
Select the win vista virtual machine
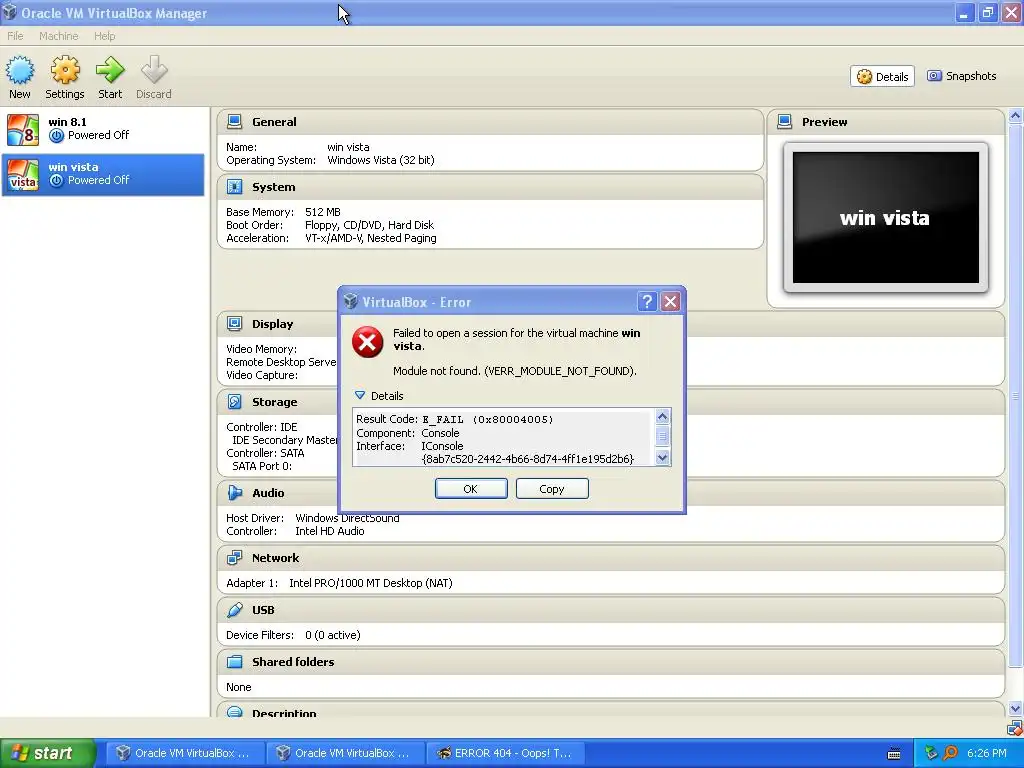point(103,174)
